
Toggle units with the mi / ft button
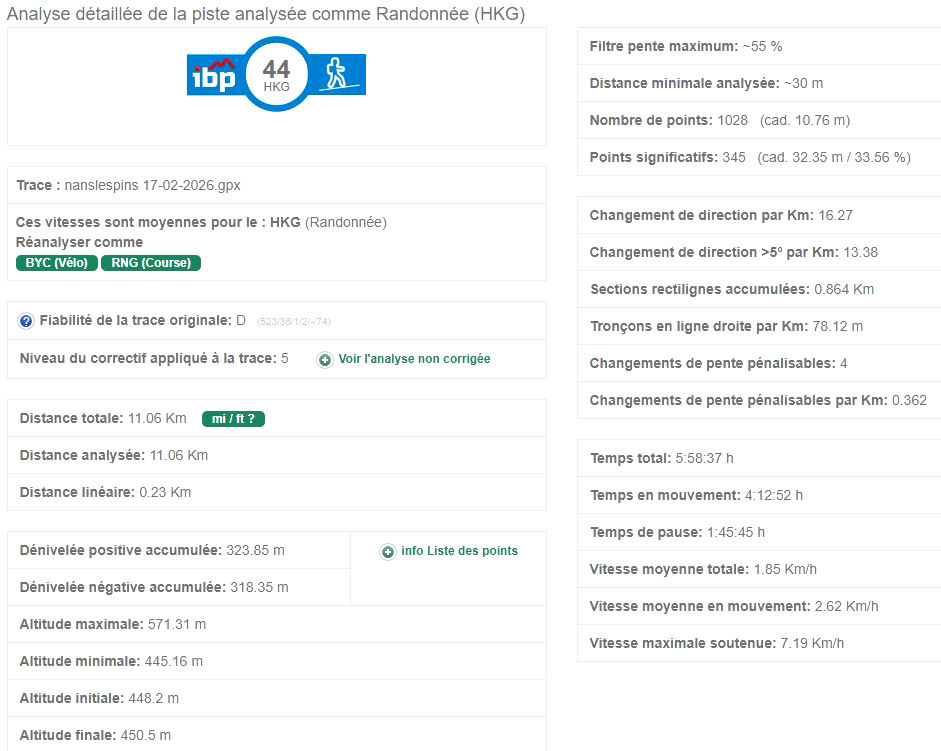point(233,419)
